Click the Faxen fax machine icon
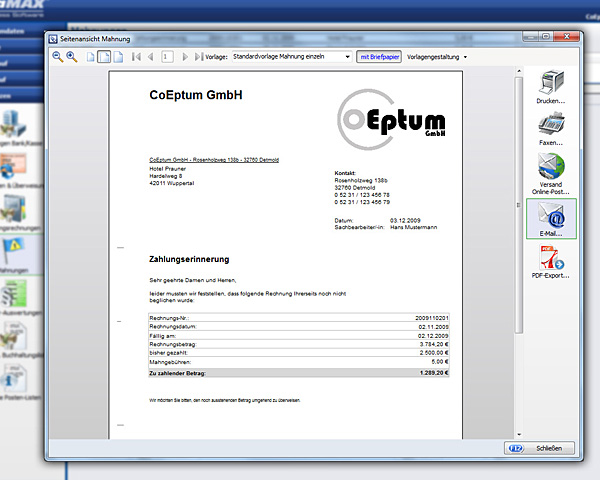Viewport: 600px width, 480px height. [x=551, y=123]
